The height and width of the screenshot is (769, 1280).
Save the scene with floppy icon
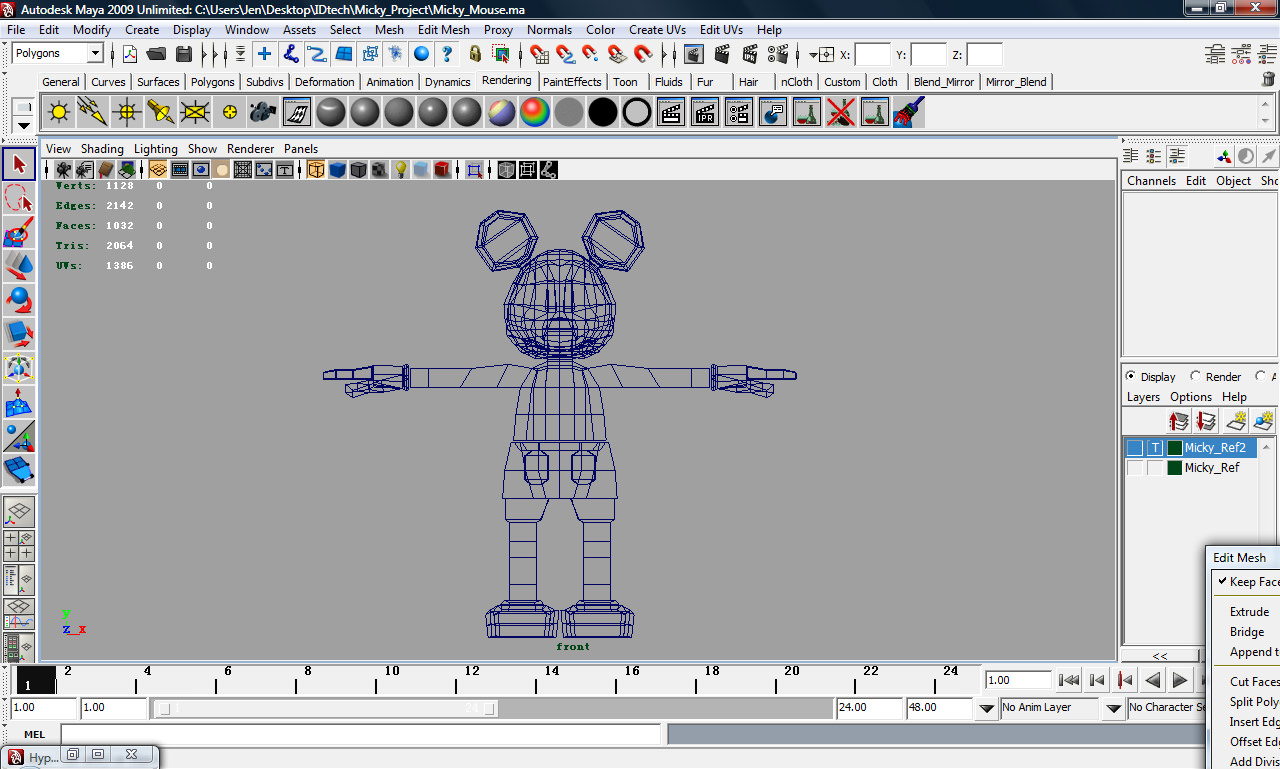click(x=183, y=54)
